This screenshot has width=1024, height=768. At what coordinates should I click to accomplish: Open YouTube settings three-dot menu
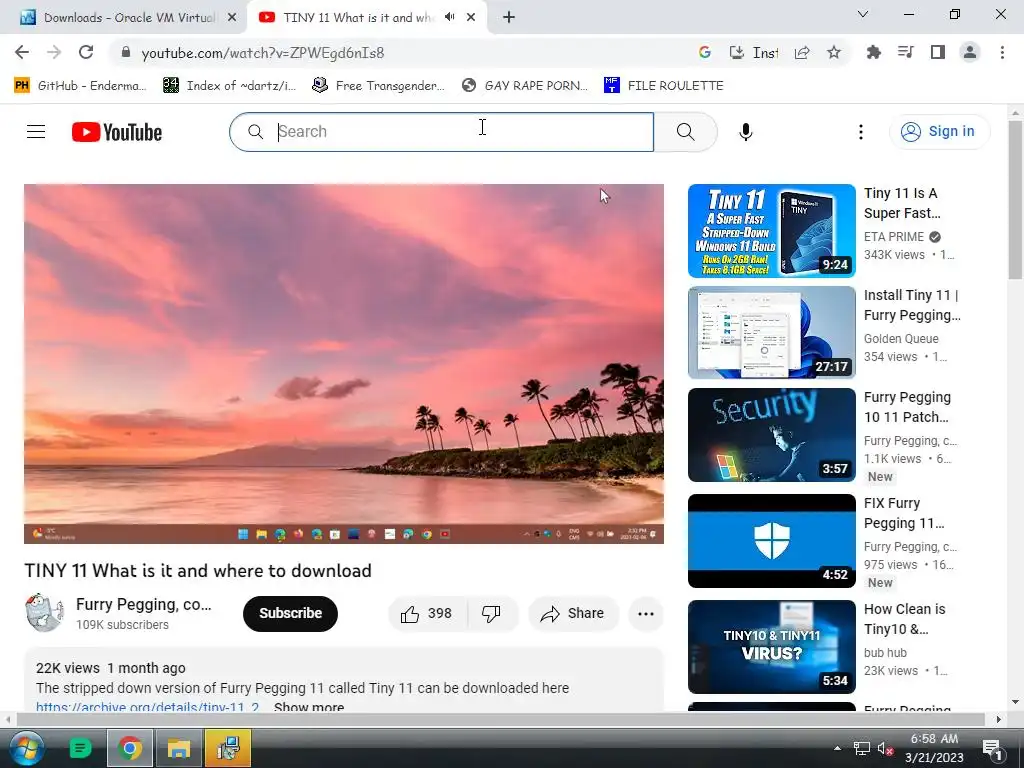point(861,132)
